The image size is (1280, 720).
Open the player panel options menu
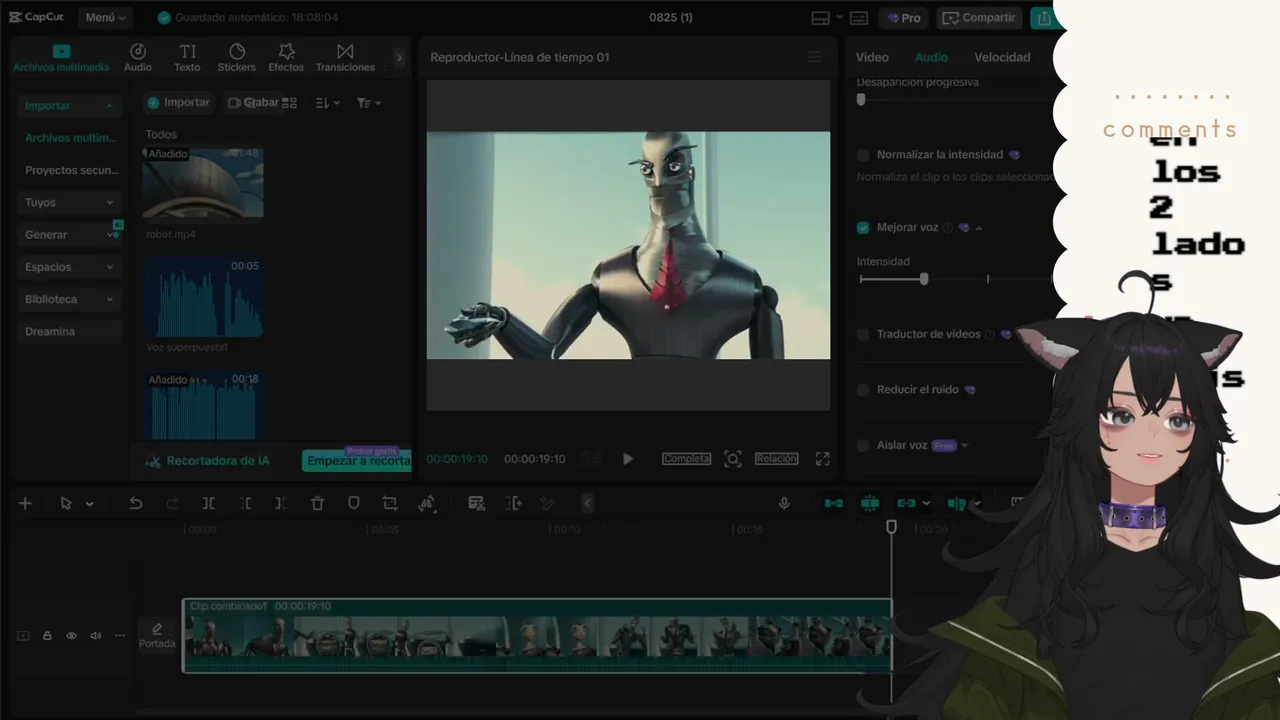pos(814,57)
